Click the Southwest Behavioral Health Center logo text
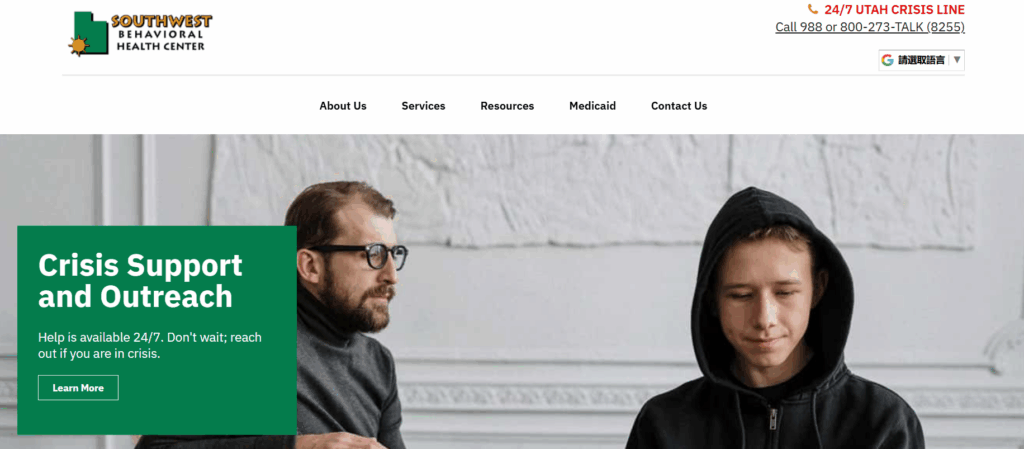The height and width of the screenshot is (449, 1024). (161, 33)
